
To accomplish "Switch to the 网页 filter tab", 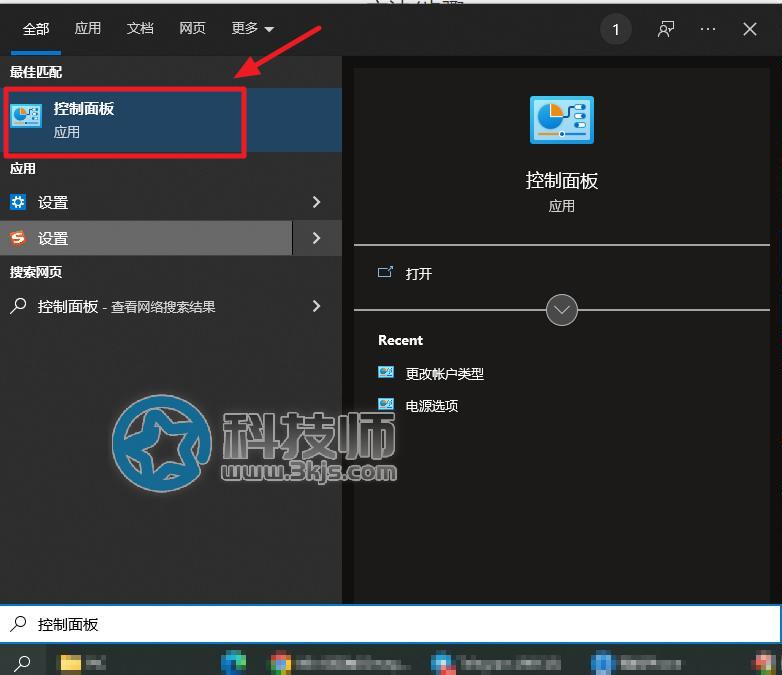I will (x=192, y=28).
